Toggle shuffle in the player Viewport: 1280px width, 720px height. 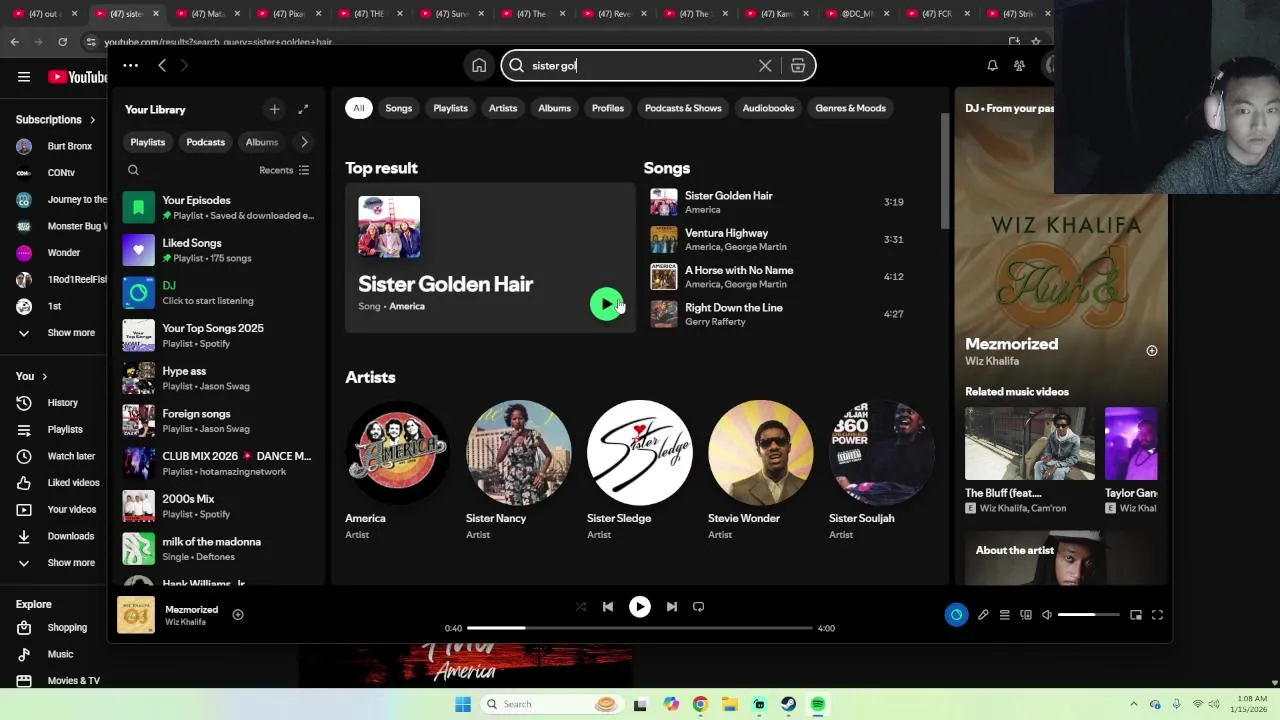581,606
